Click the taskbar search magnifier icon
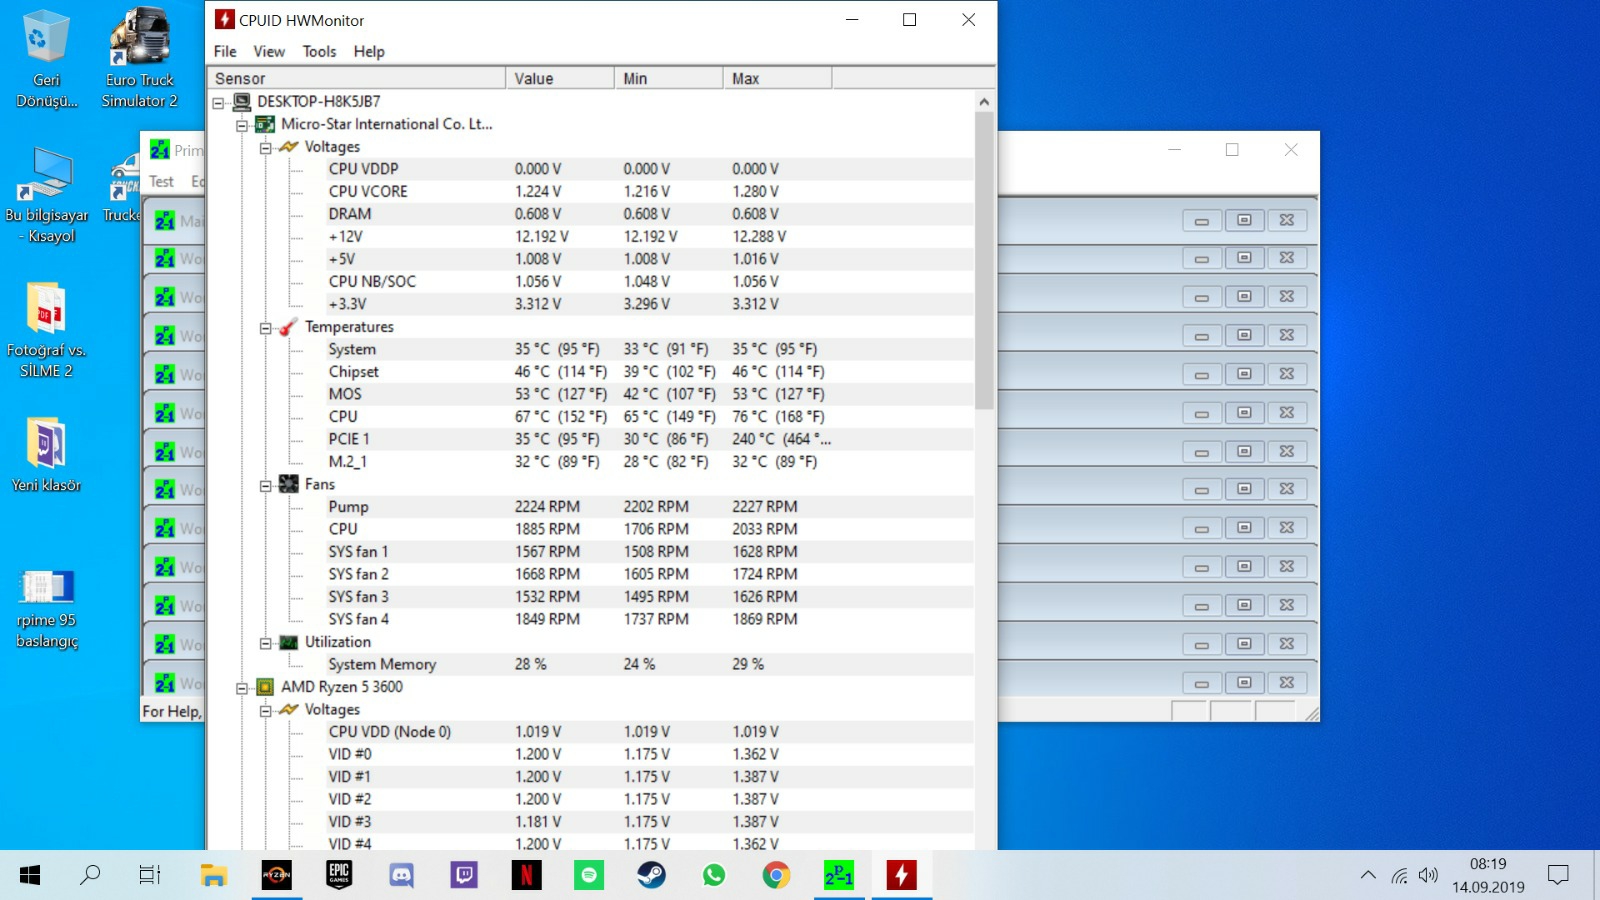 point(90,876)
